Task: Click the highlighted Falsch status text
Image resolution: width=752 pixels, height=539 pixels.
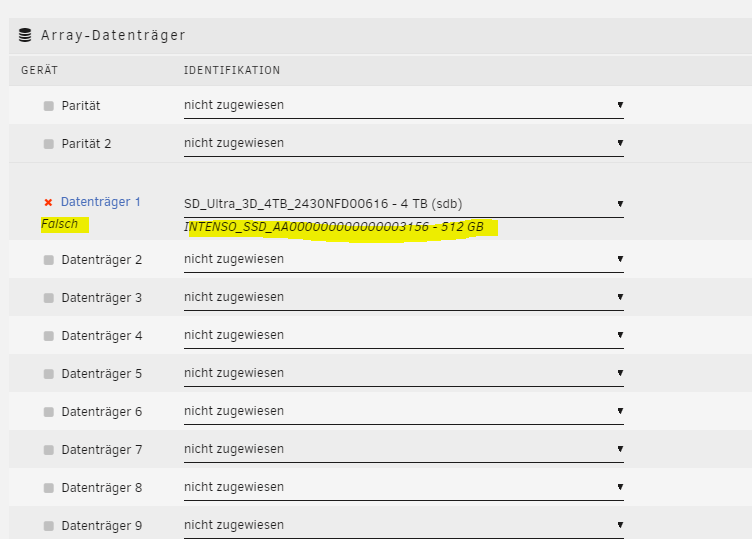Action: [x=59, y=224]
